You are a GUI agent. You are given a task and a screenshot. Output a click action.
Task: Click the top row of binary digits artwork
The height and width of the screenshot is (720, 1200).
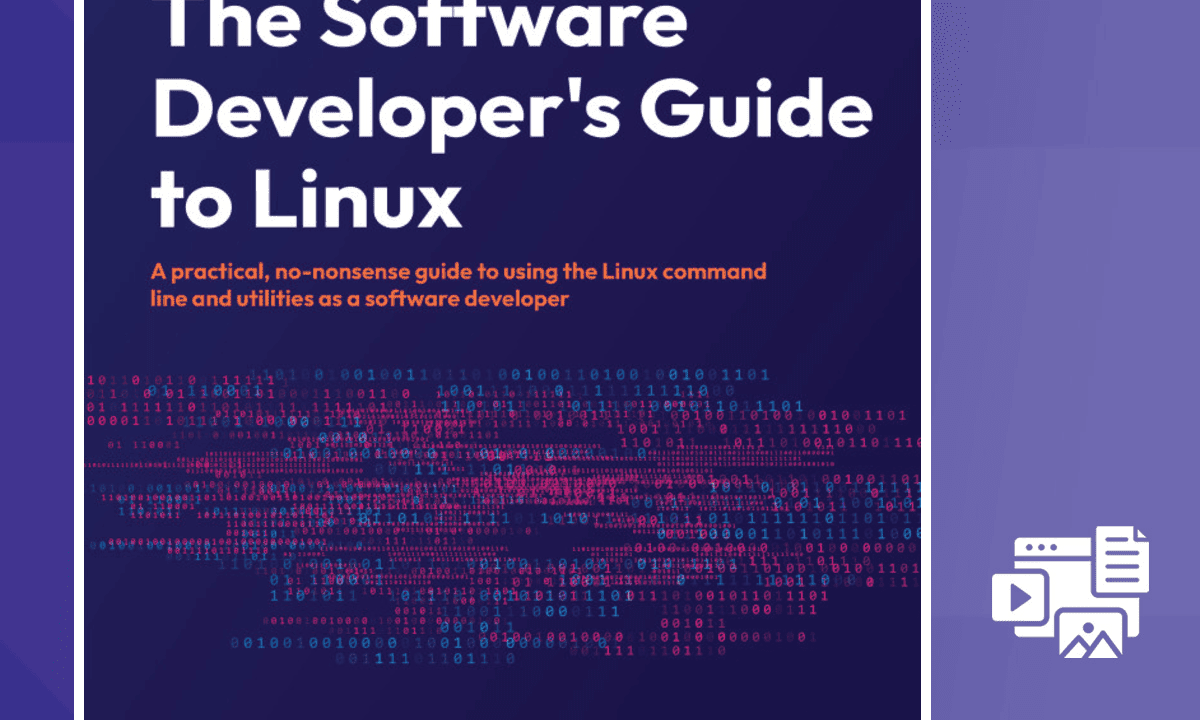pos(500,375)
